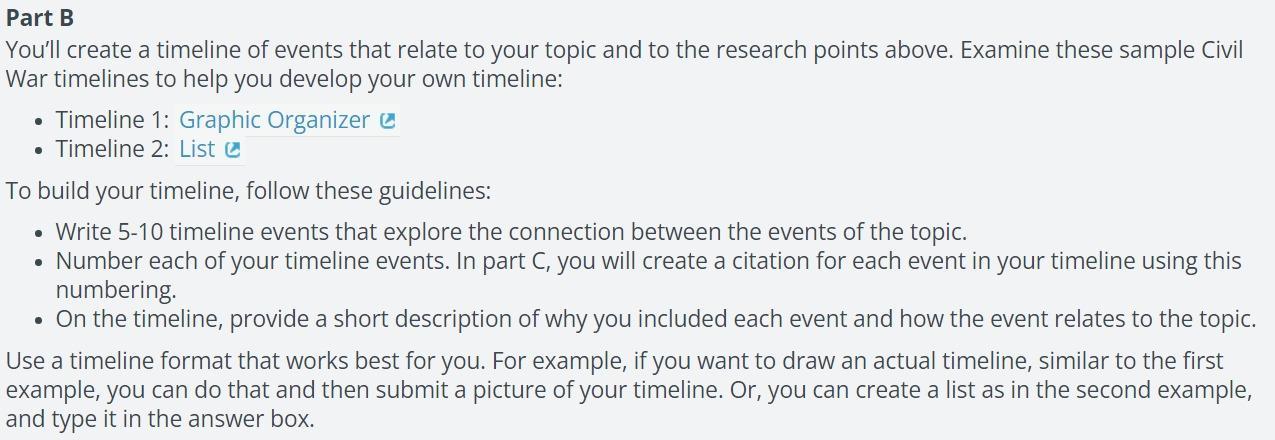This screenshot has width=1275, height=440.
Task: Click external-link icon beside List
Action: point(233,150)
